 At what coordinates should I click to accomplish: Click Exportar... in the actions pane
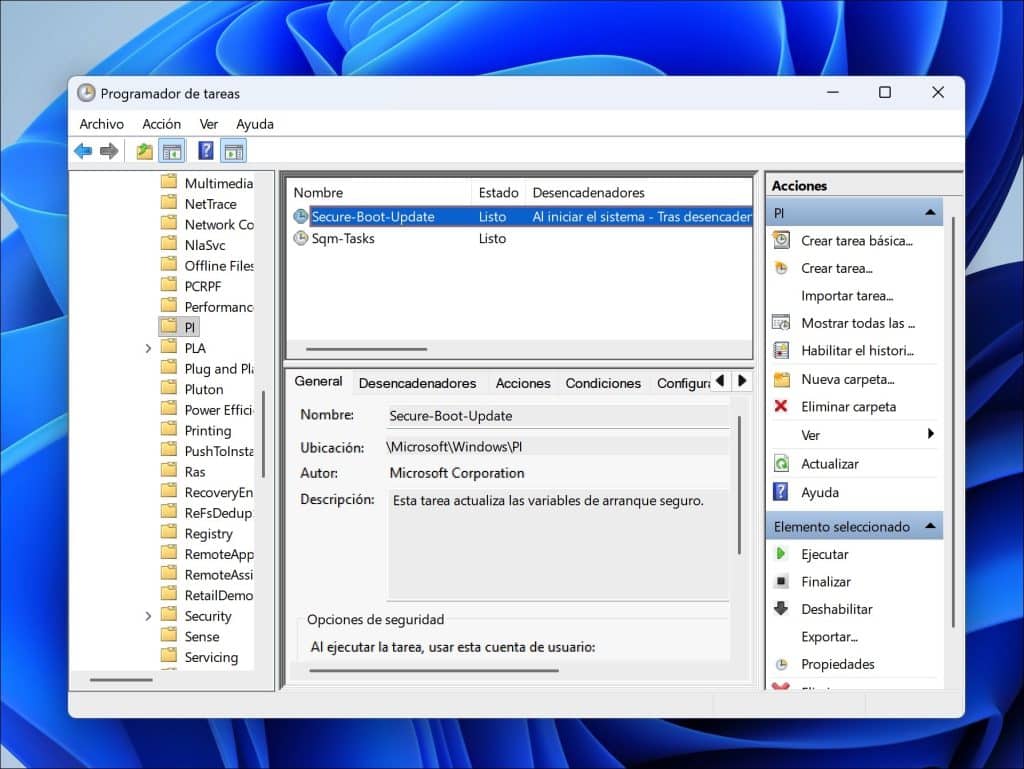coord(829,637)
